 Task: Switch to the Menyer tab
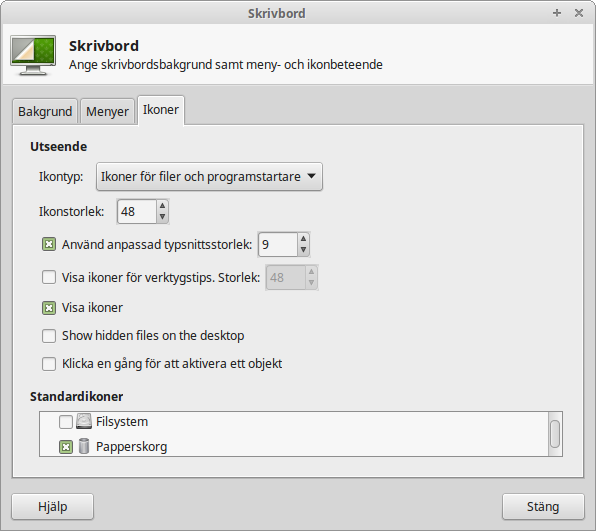pyautogui.click(x=108, y=111)
